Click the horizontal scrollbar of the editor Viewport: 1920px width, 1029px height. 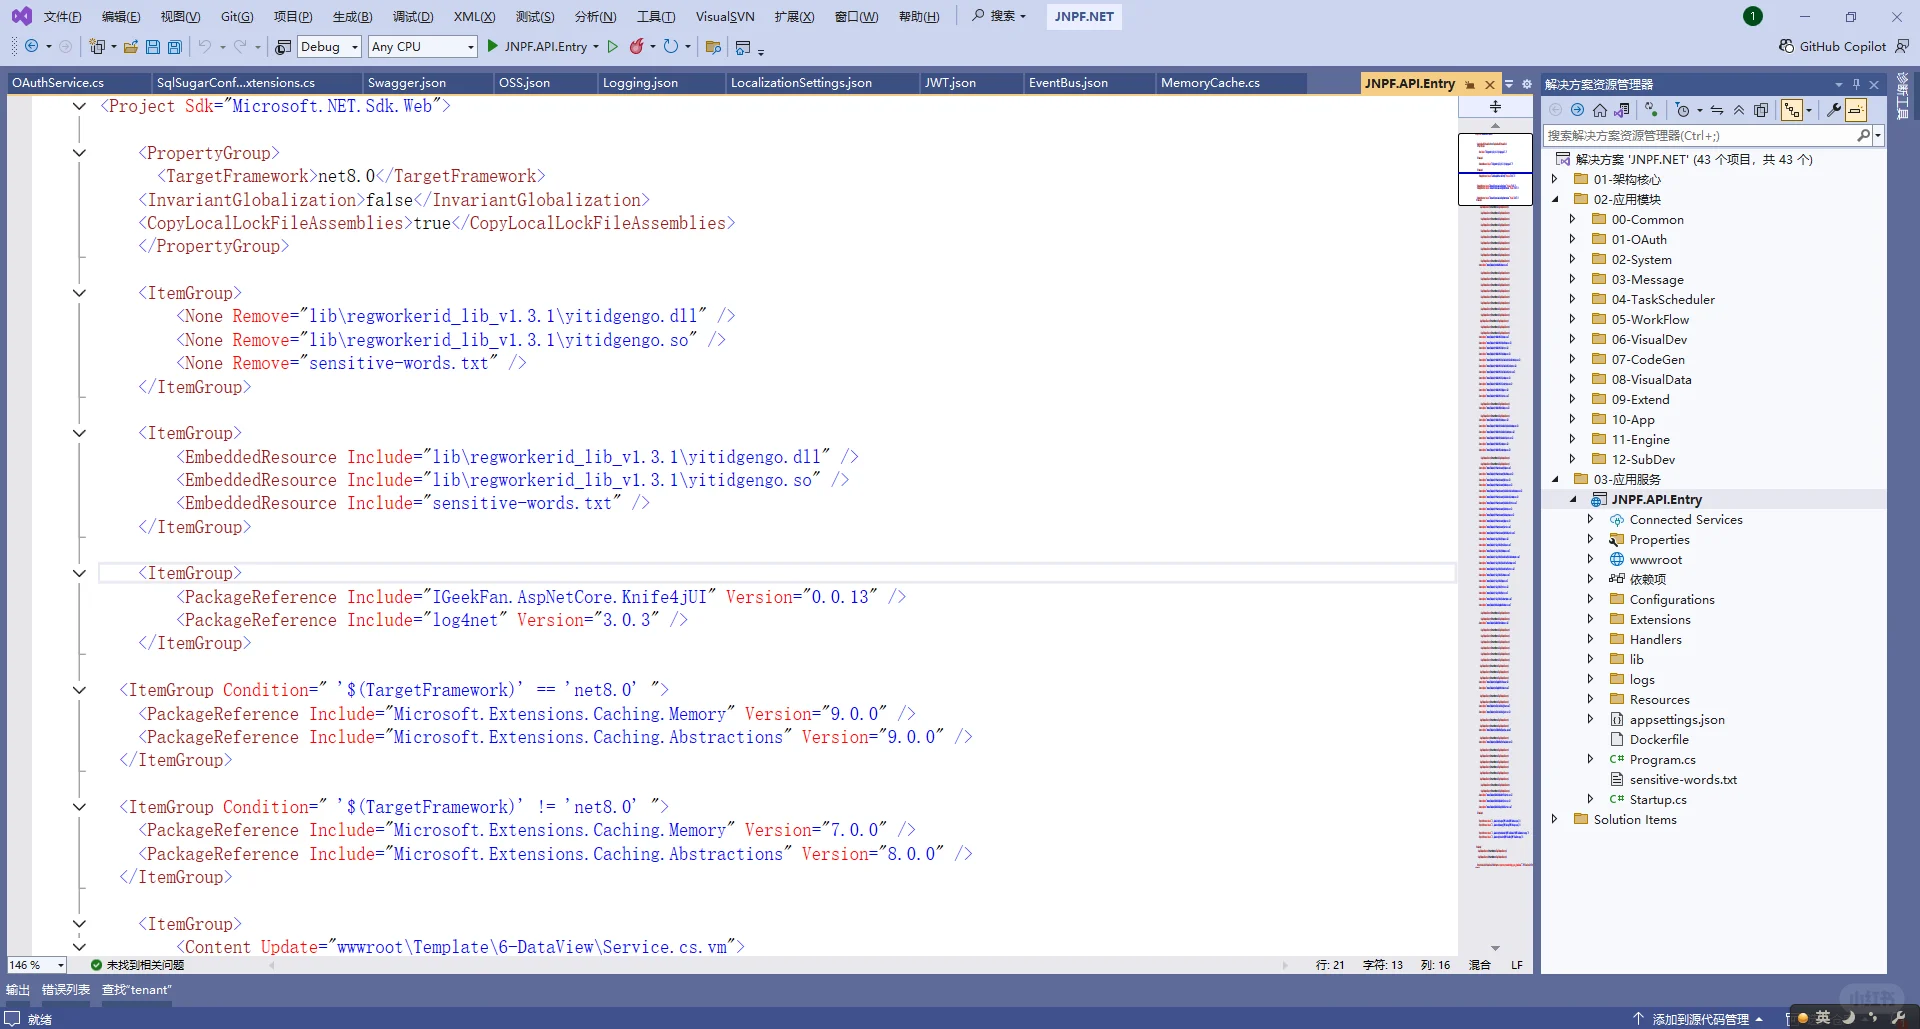tap(777, 965)
